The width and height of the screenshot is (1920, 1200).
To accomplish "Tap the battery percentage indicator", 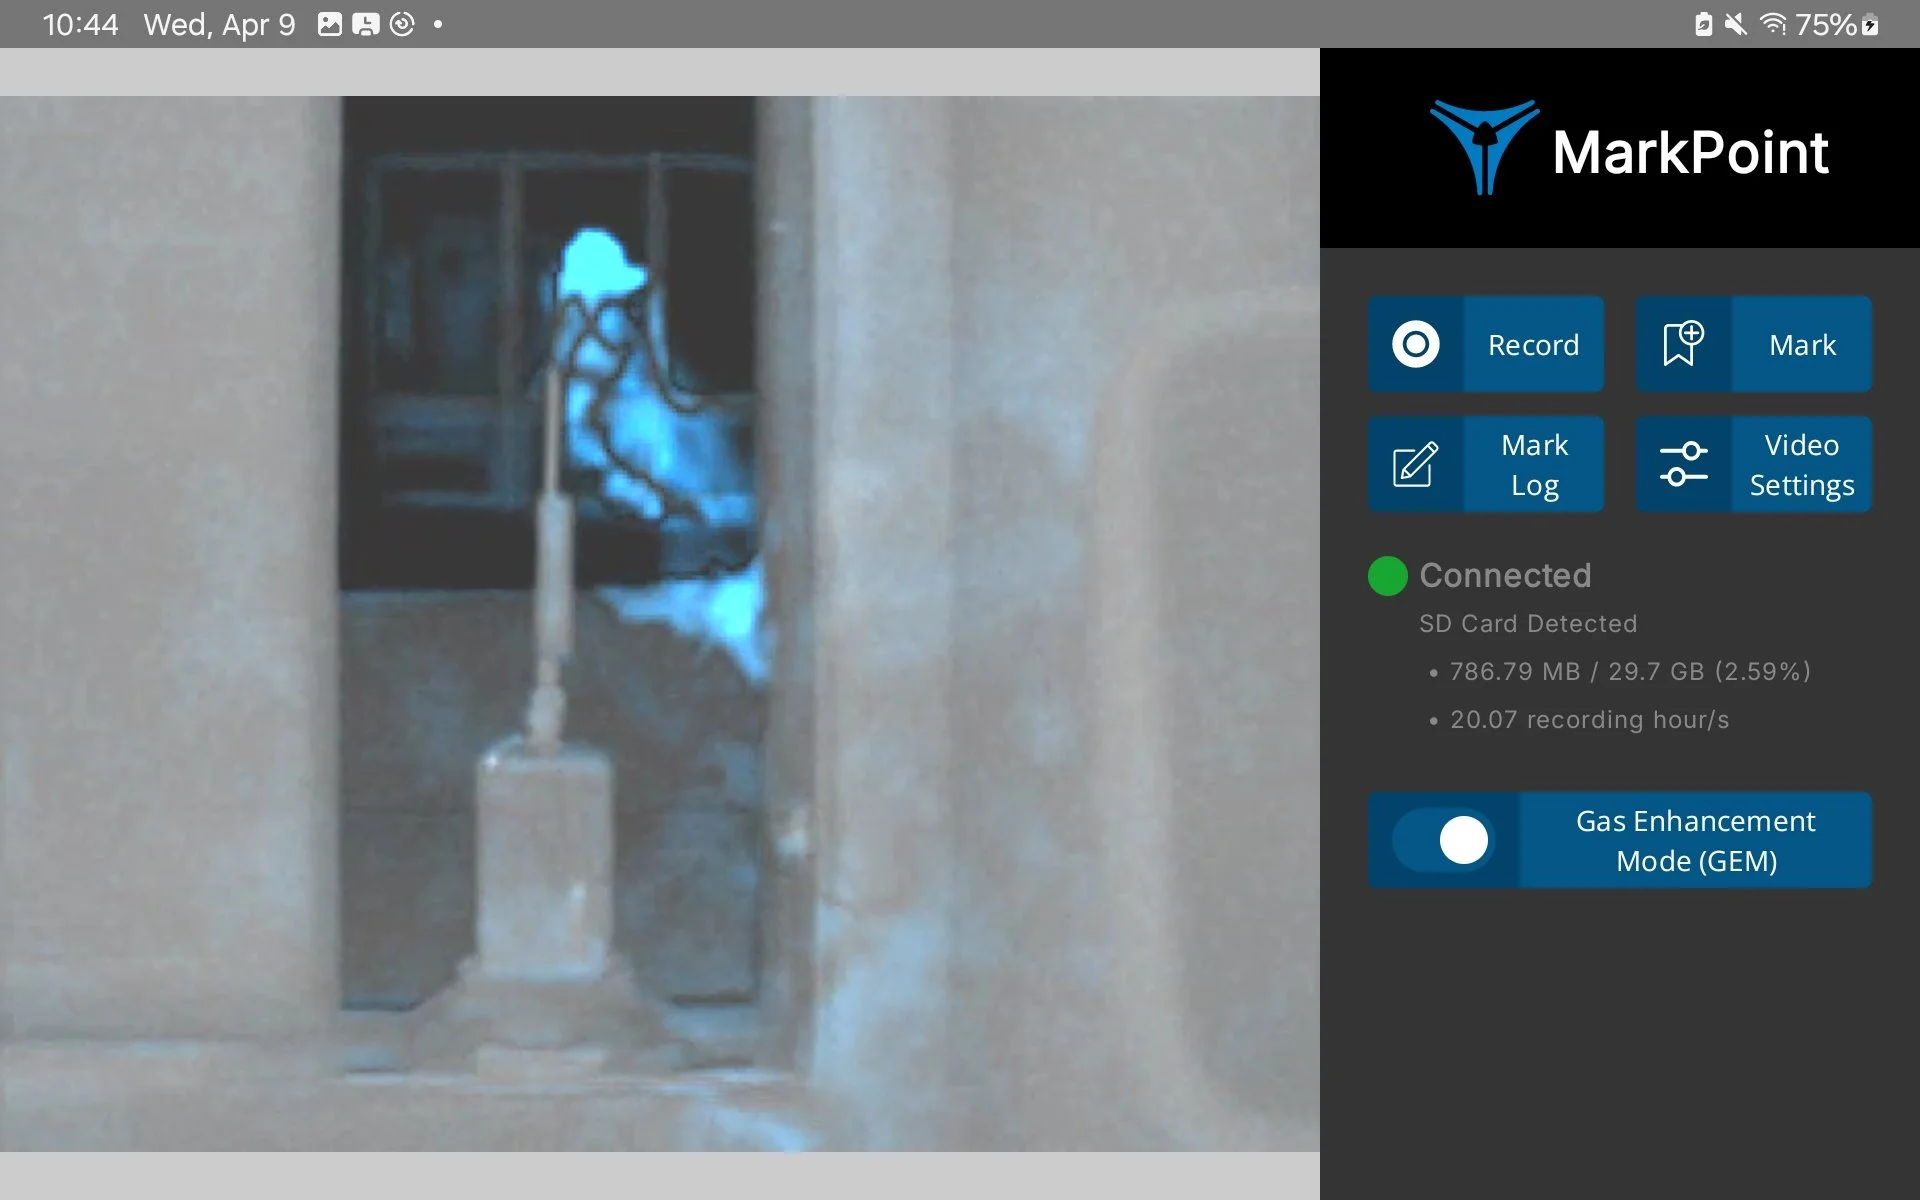I will (1825, 24).
